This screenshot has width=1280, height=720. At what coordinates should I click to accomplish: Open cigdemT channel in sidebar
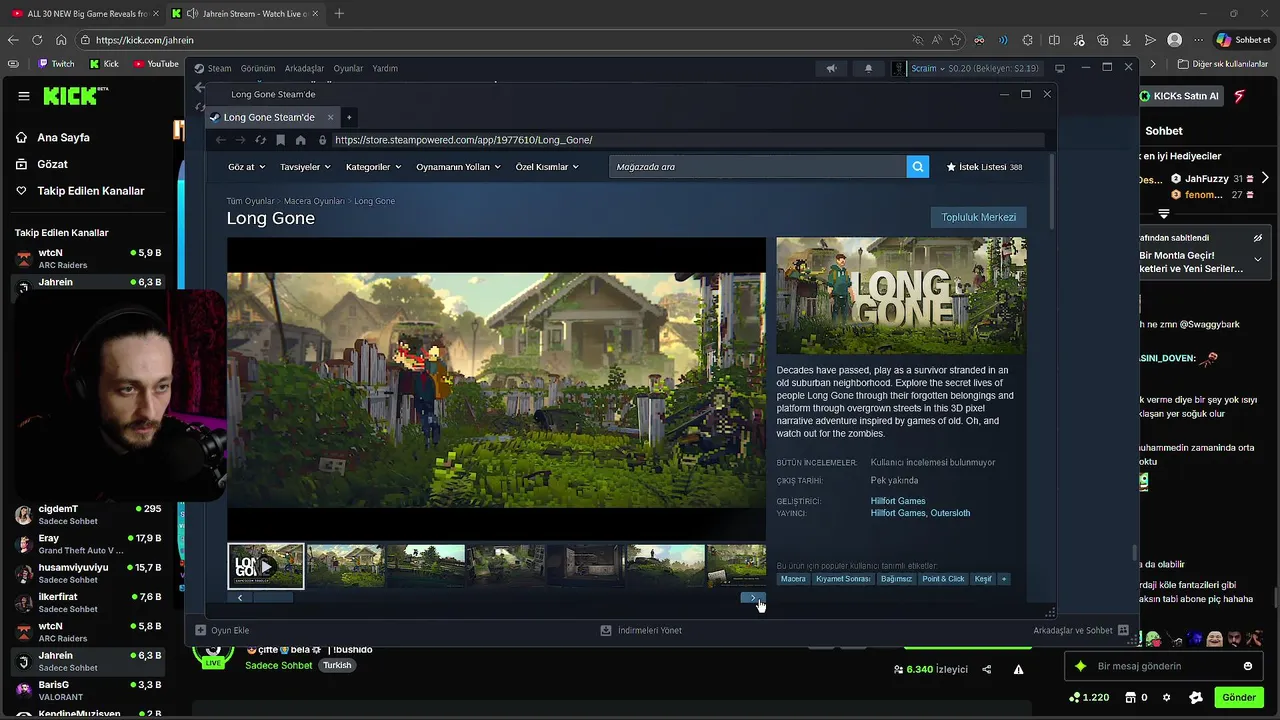coord(88,515)
